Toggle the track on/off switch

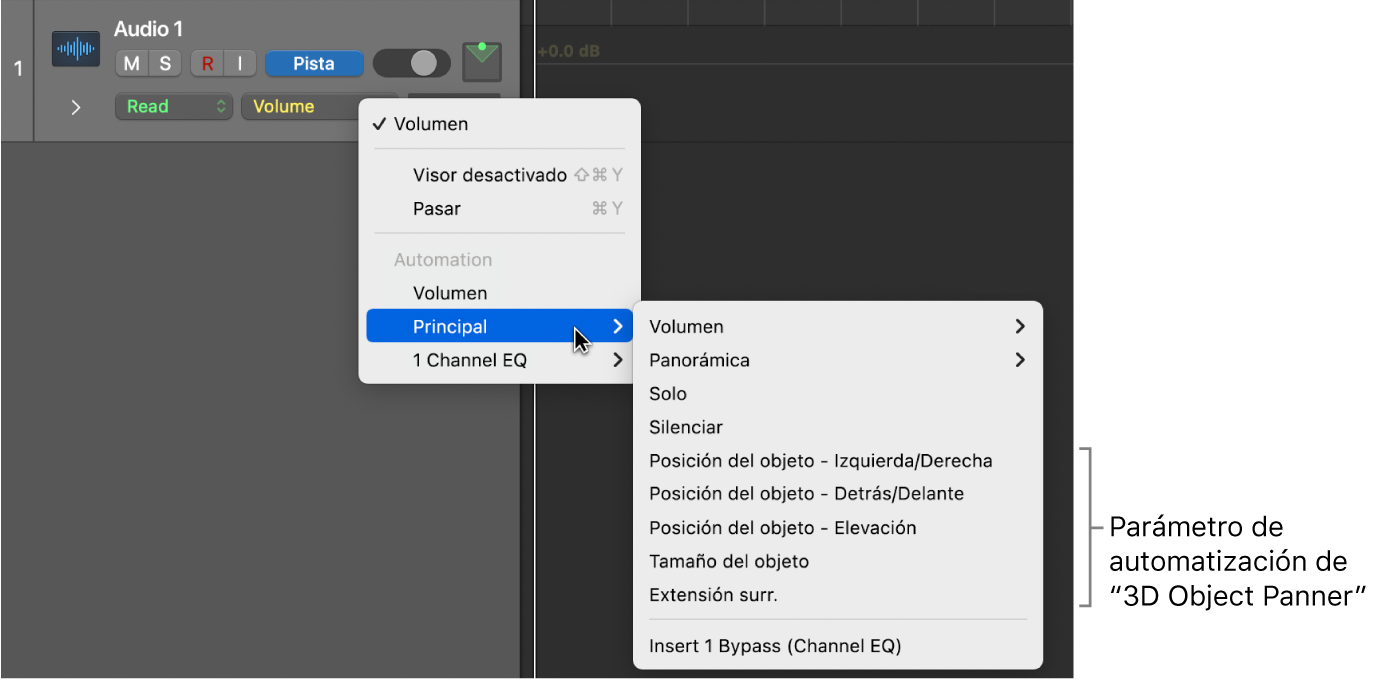click(411, 64)
